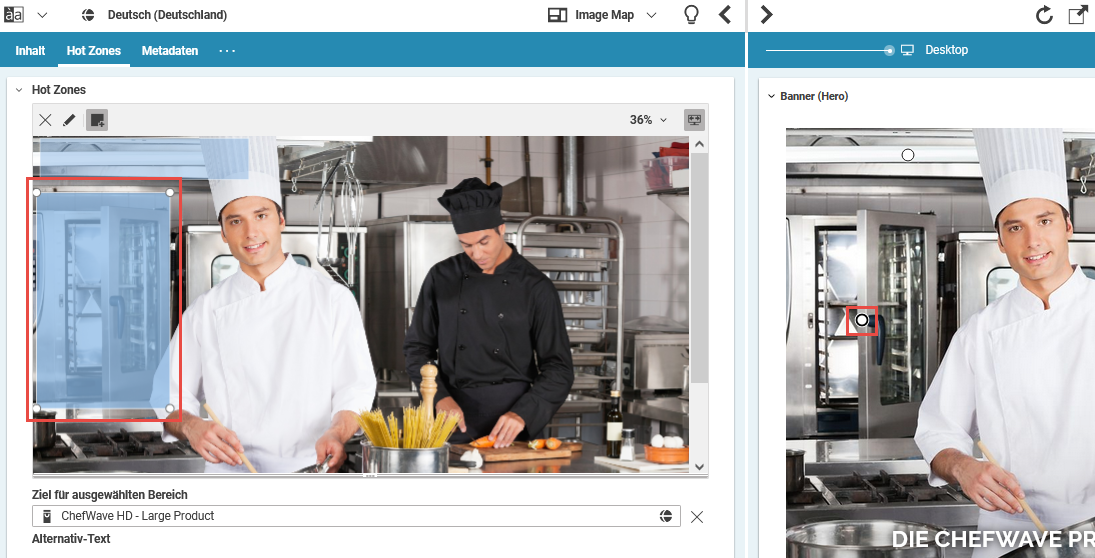
Task: Toggle the fit-to-view icon beside zoom percentage
Action: 694,120
